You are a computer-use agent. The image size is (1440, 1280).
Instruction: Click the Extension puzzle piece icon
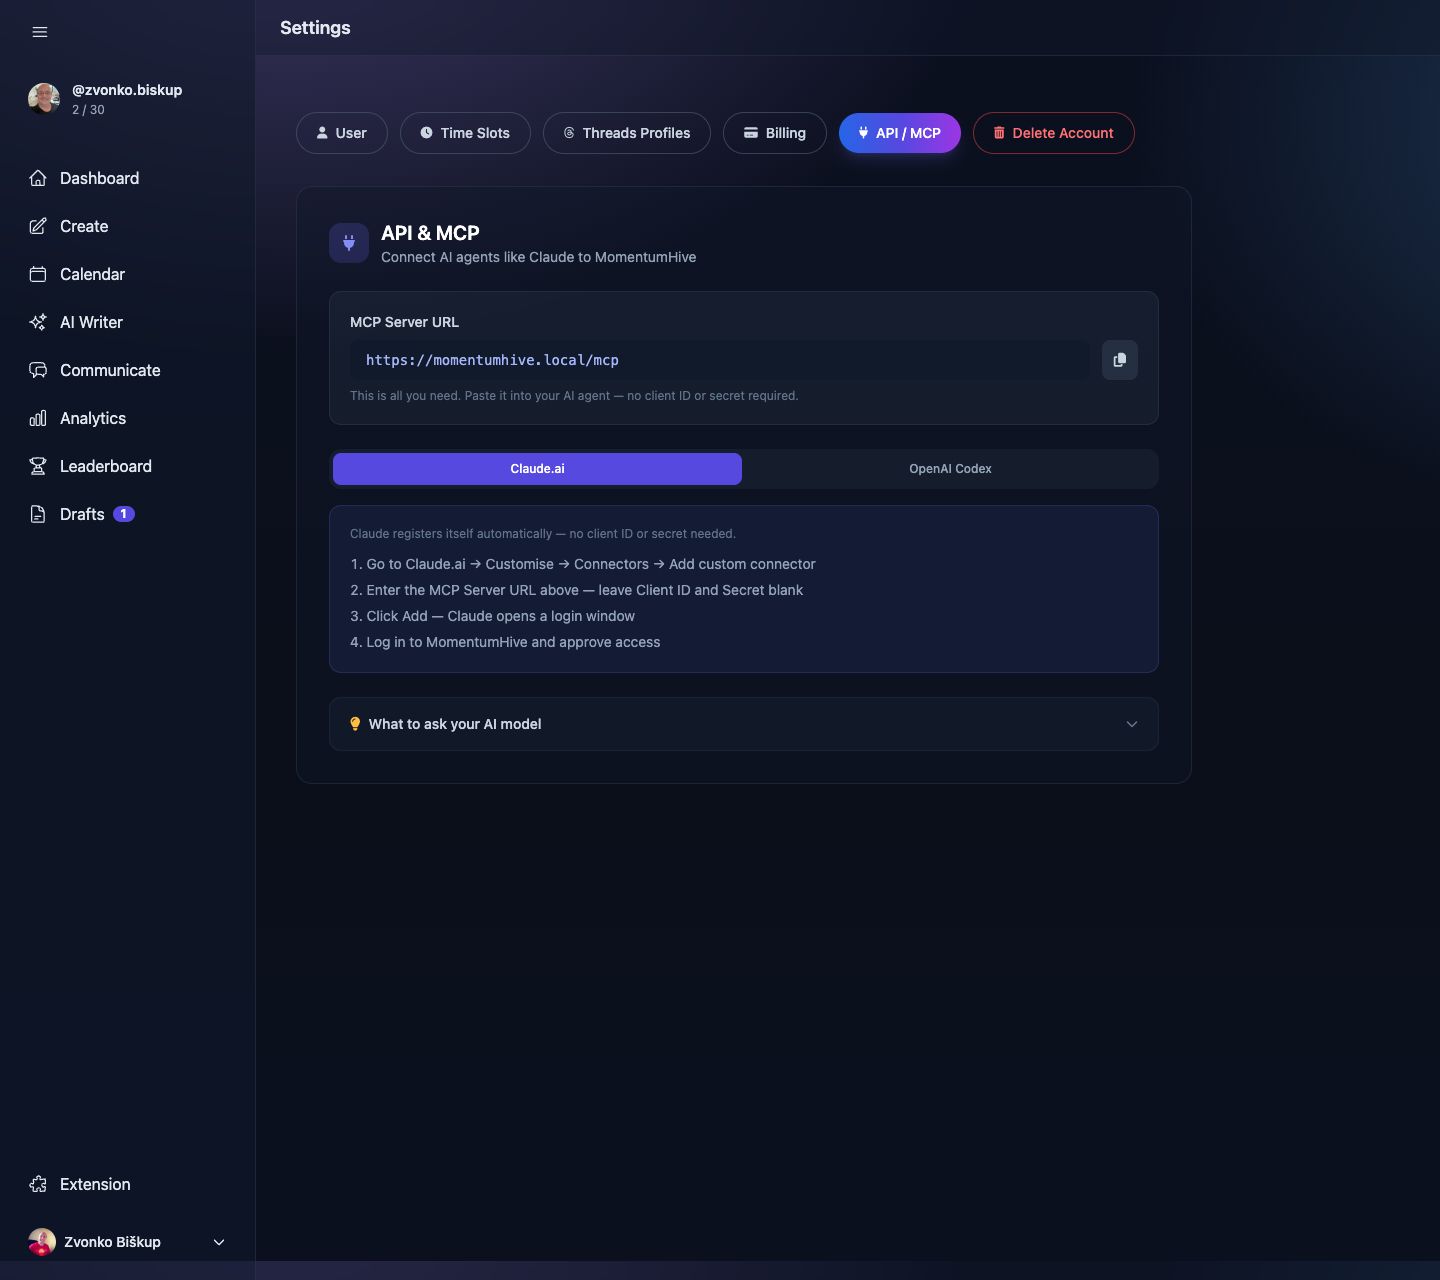(38, 1184)
